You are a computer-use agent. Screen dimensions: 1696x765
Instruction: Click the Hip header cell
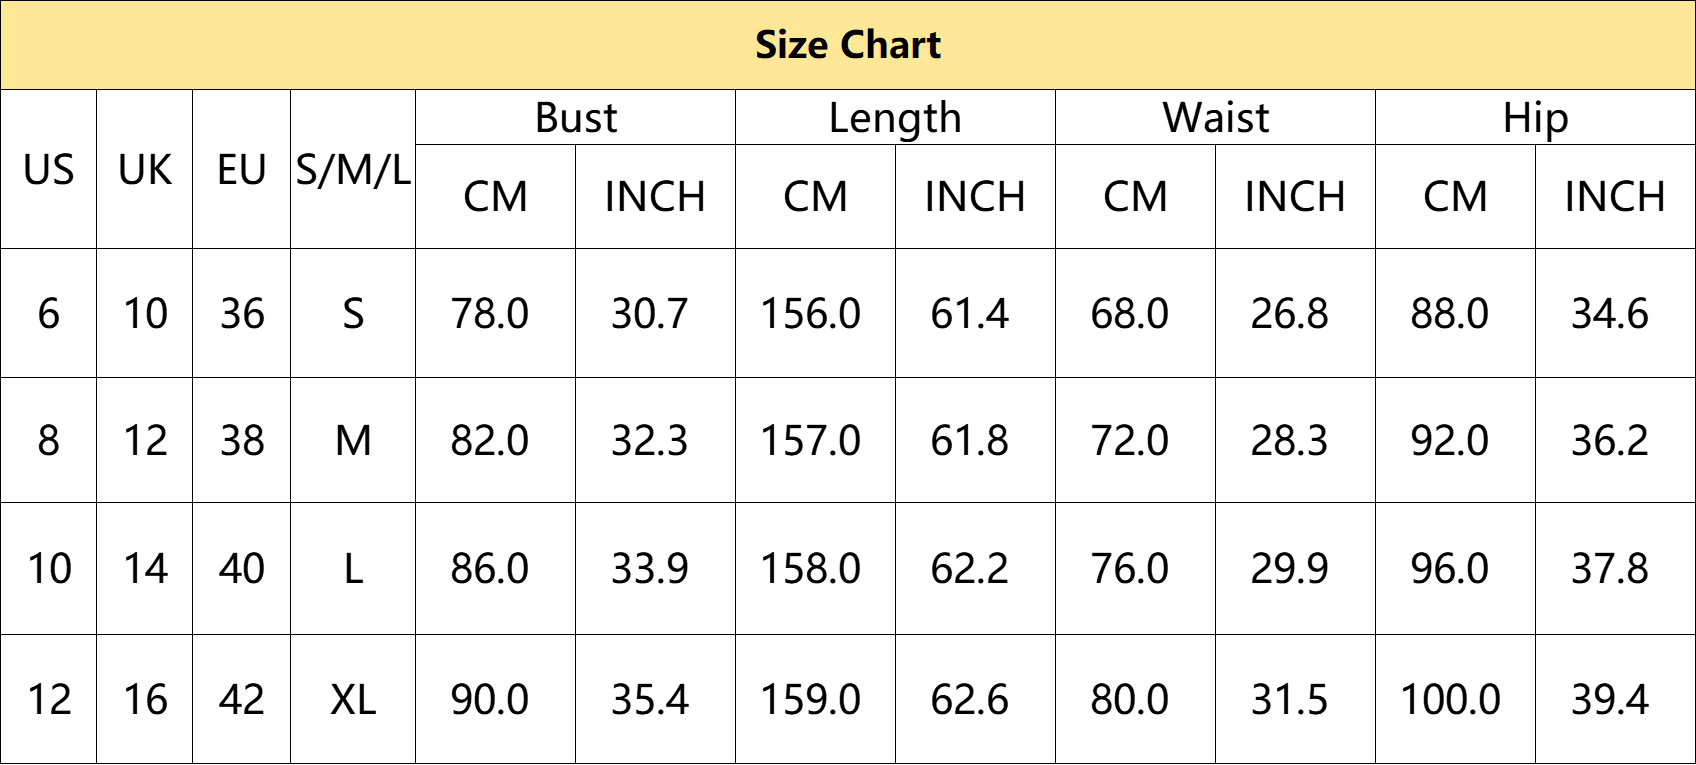pos(1535,118)
